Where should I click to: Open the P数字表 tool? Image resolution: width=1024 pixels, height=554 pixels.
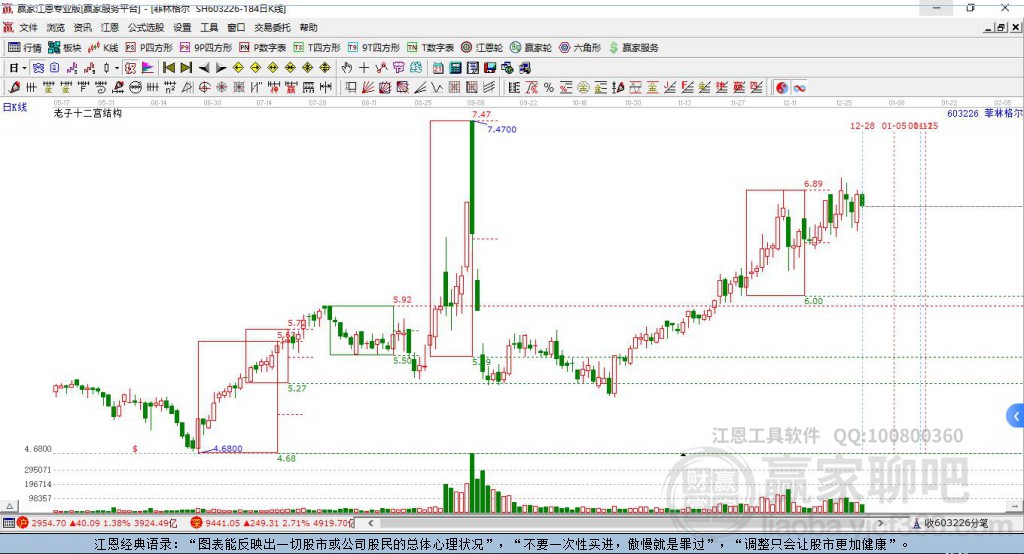[263, 48]
